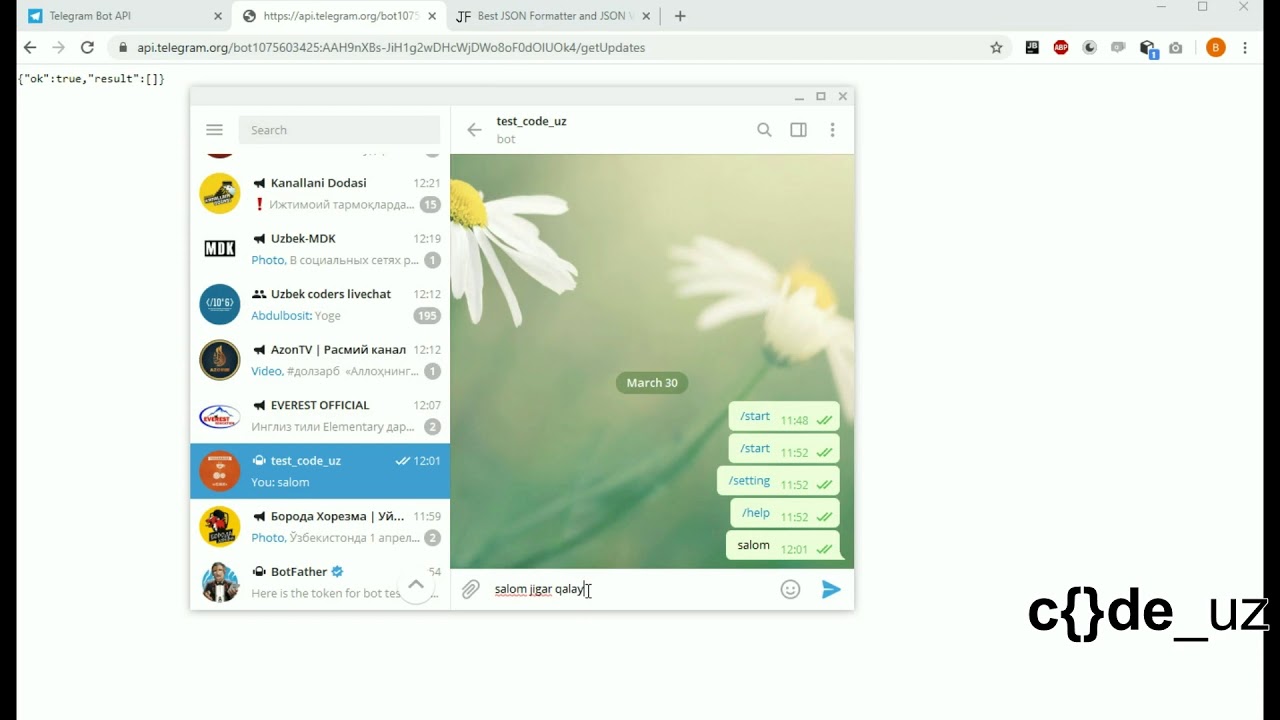Go back in the browser
The width and height of the screenshot is (1280, 720).
30,47
